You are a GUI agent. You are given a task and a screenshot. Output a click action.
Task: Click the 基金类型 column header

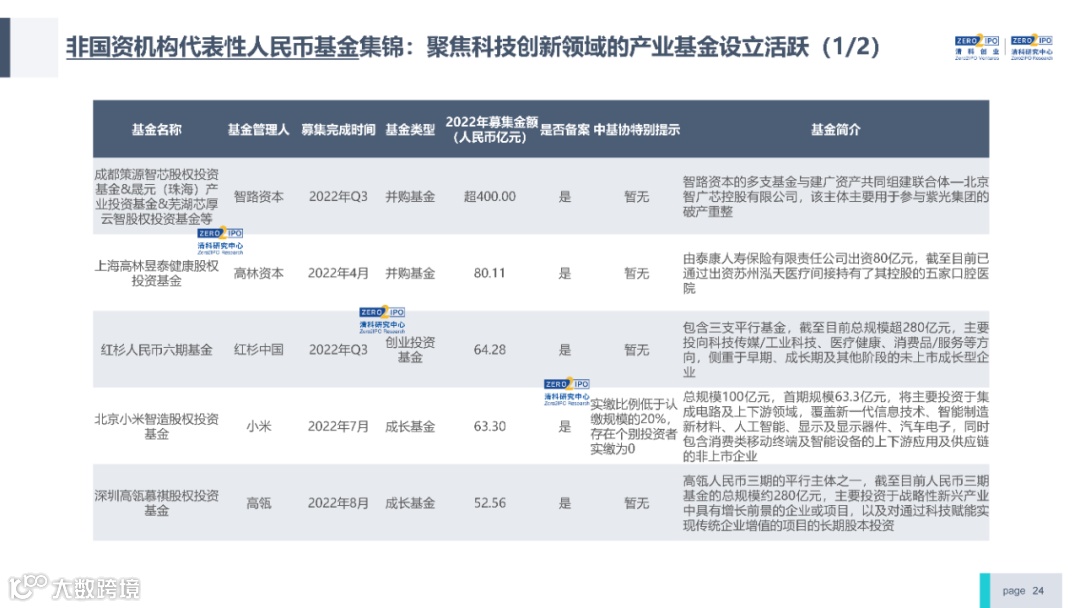point(410,129)
